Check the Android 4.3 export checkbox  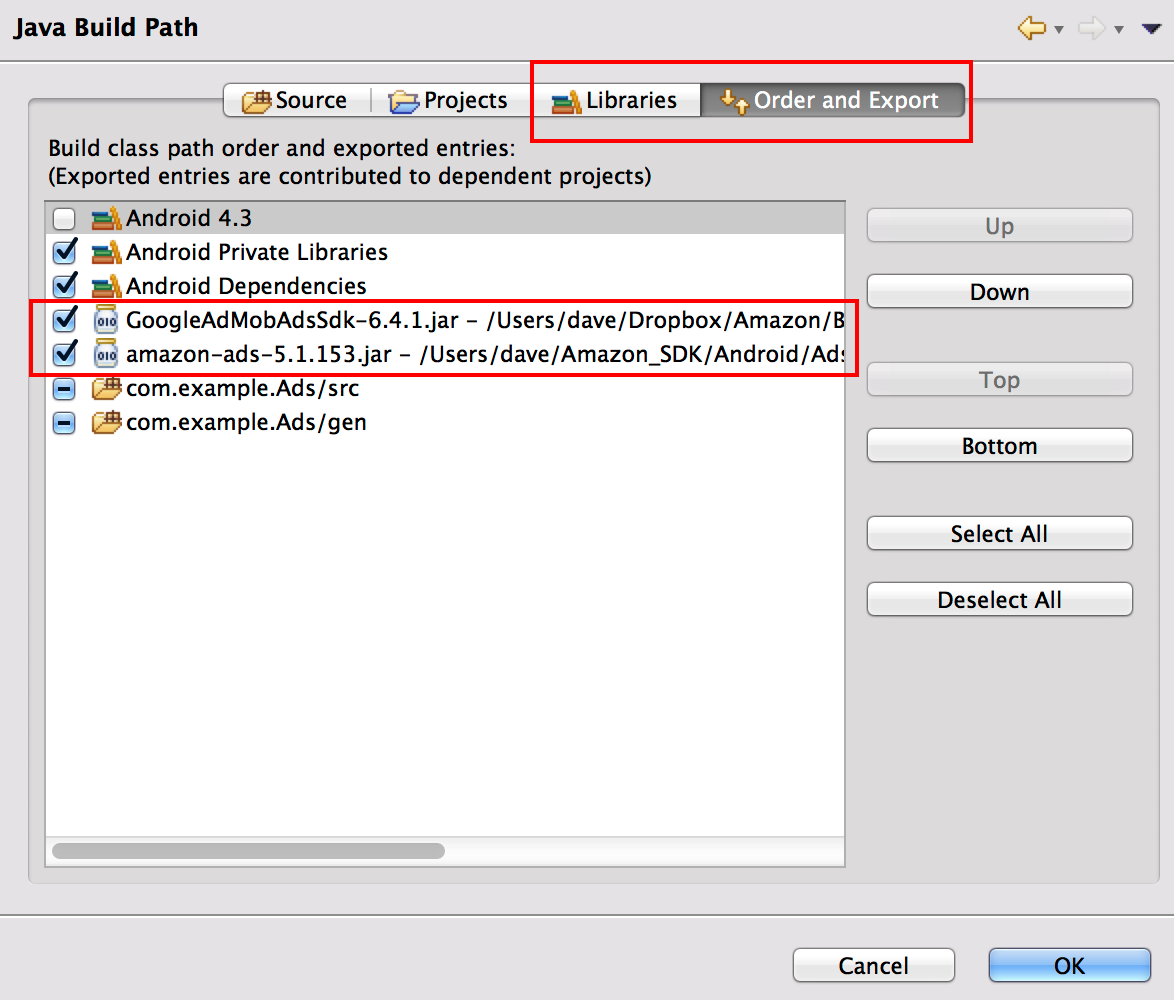[64, 219]
